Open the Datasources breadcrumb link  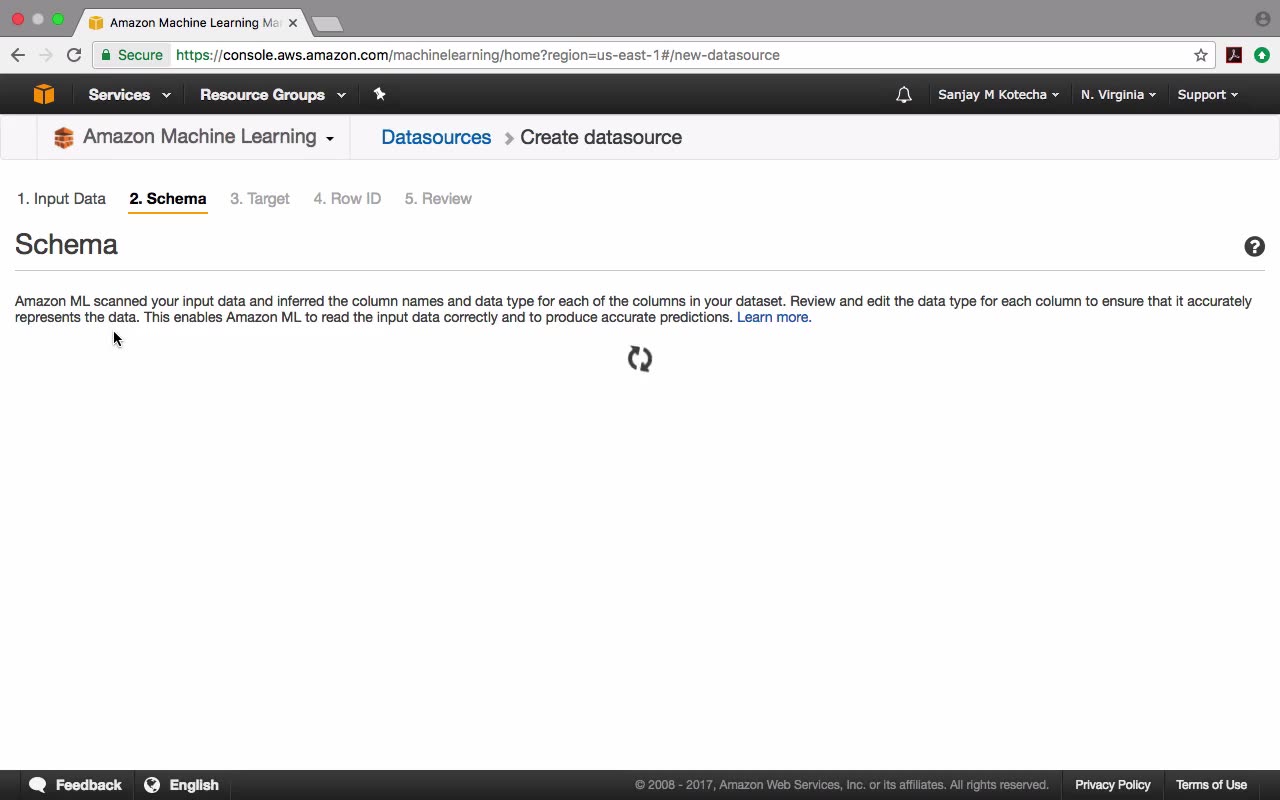coord(436,138)
